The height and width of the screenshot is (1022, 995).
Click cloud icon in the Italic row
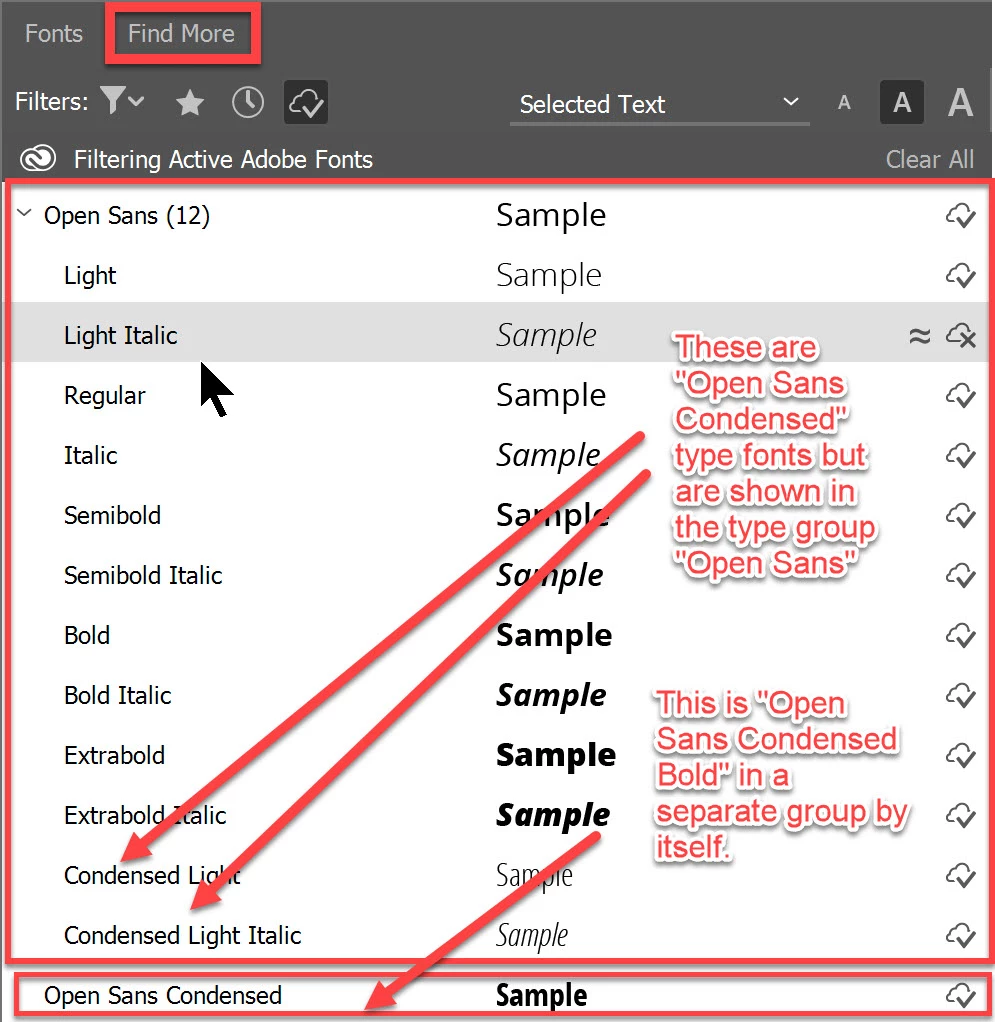pos(960,456)
